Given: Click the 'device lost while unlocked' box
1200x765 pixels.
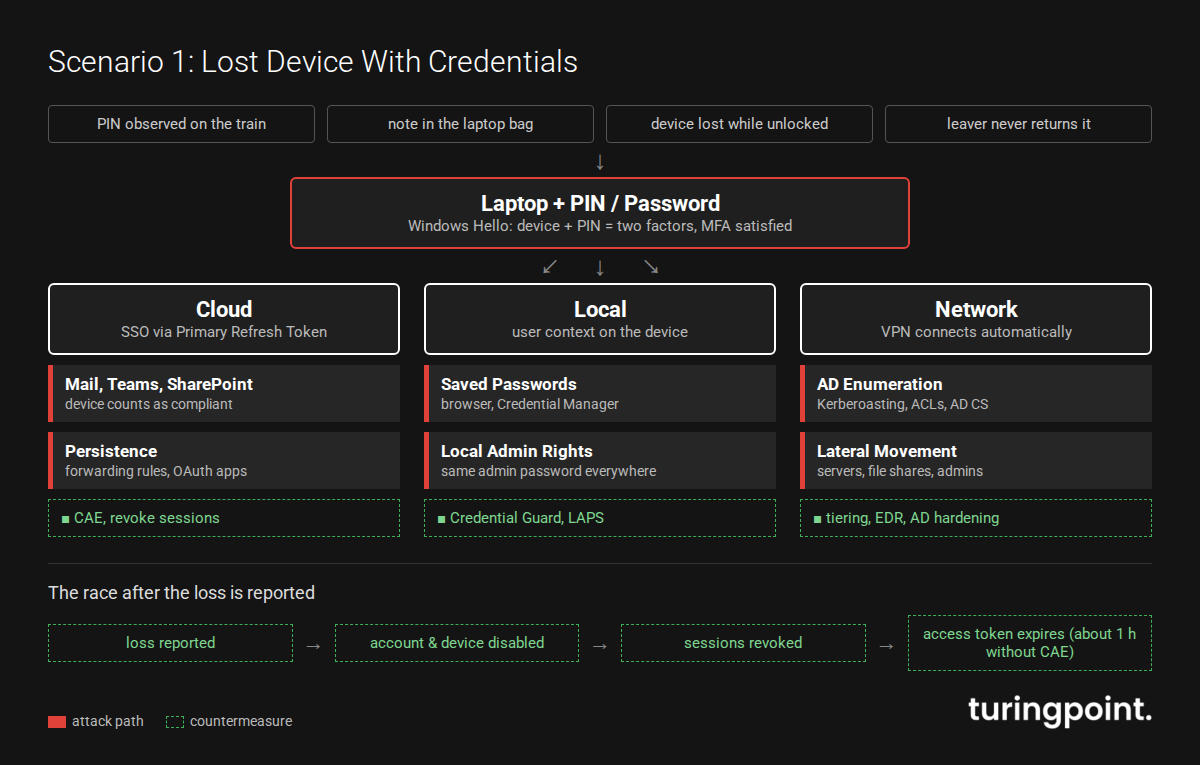Looking at the screenshot, I should [x=739, y=124].
